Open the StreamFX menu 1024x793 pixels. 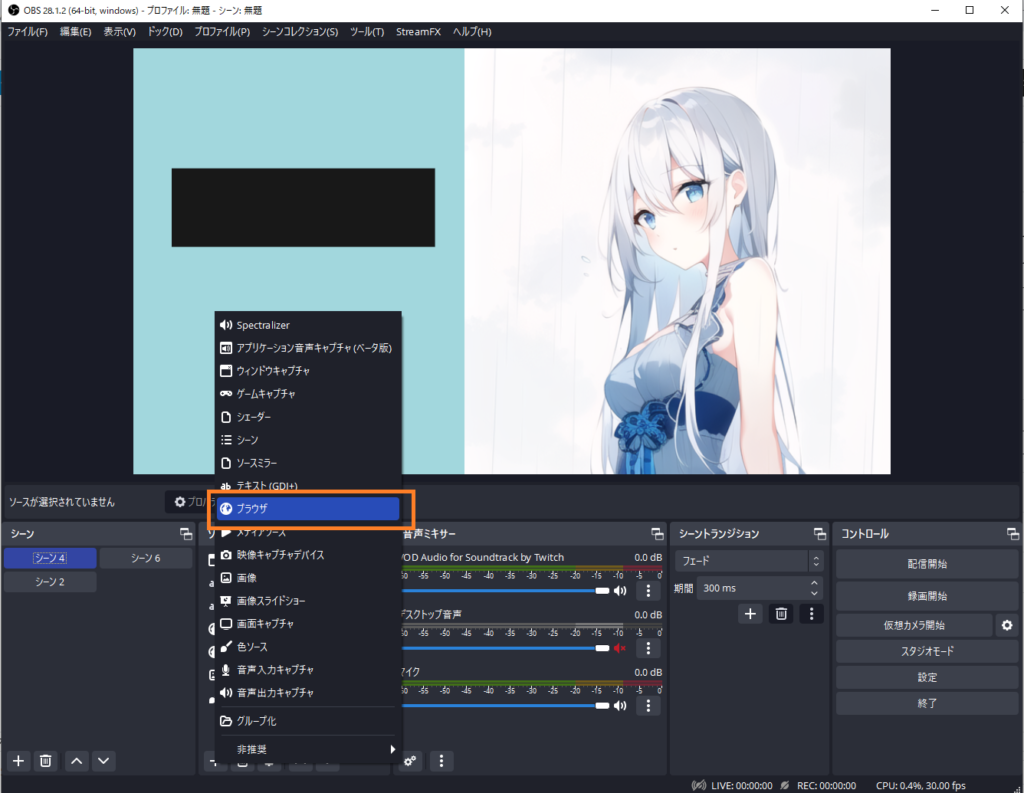click(x=418, y=31)
